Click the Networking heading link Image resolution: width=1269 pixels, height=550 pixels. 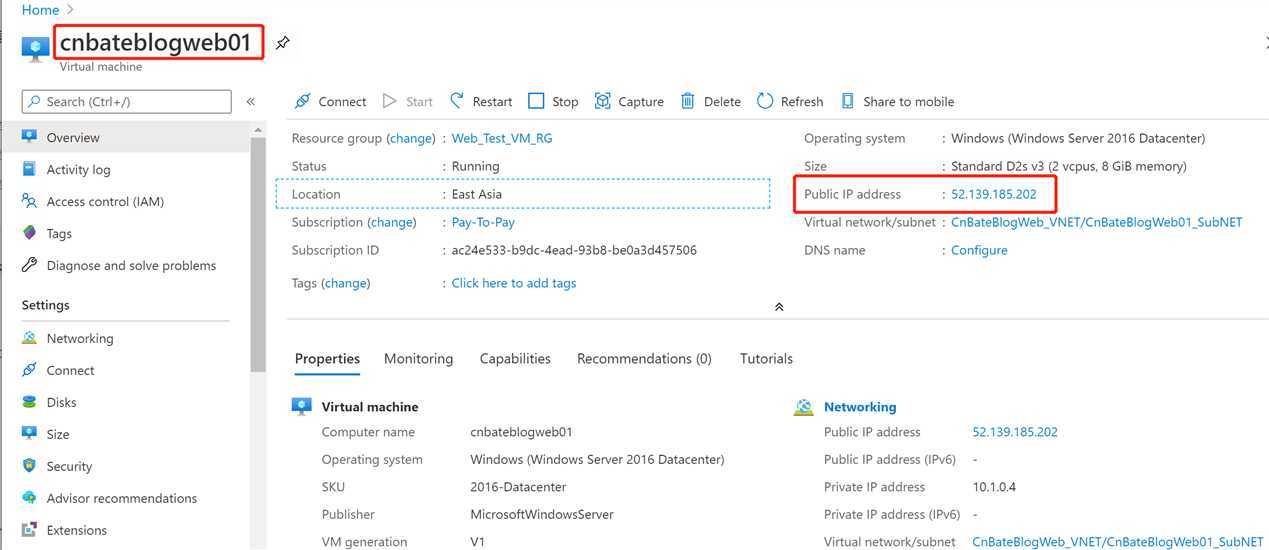860,407
